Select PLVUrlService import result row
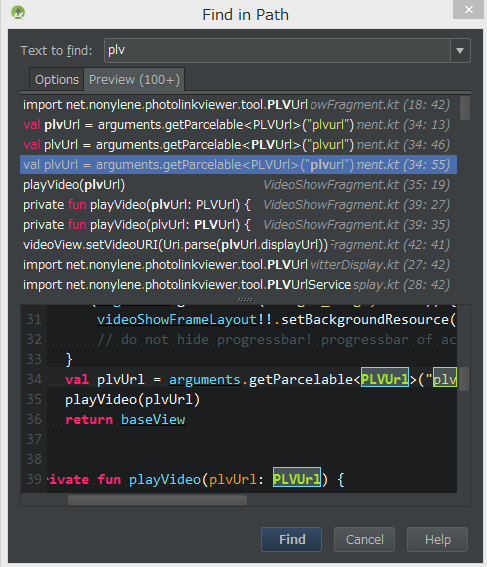The height and width of the screenshot is (567, 487). (238, 285)
